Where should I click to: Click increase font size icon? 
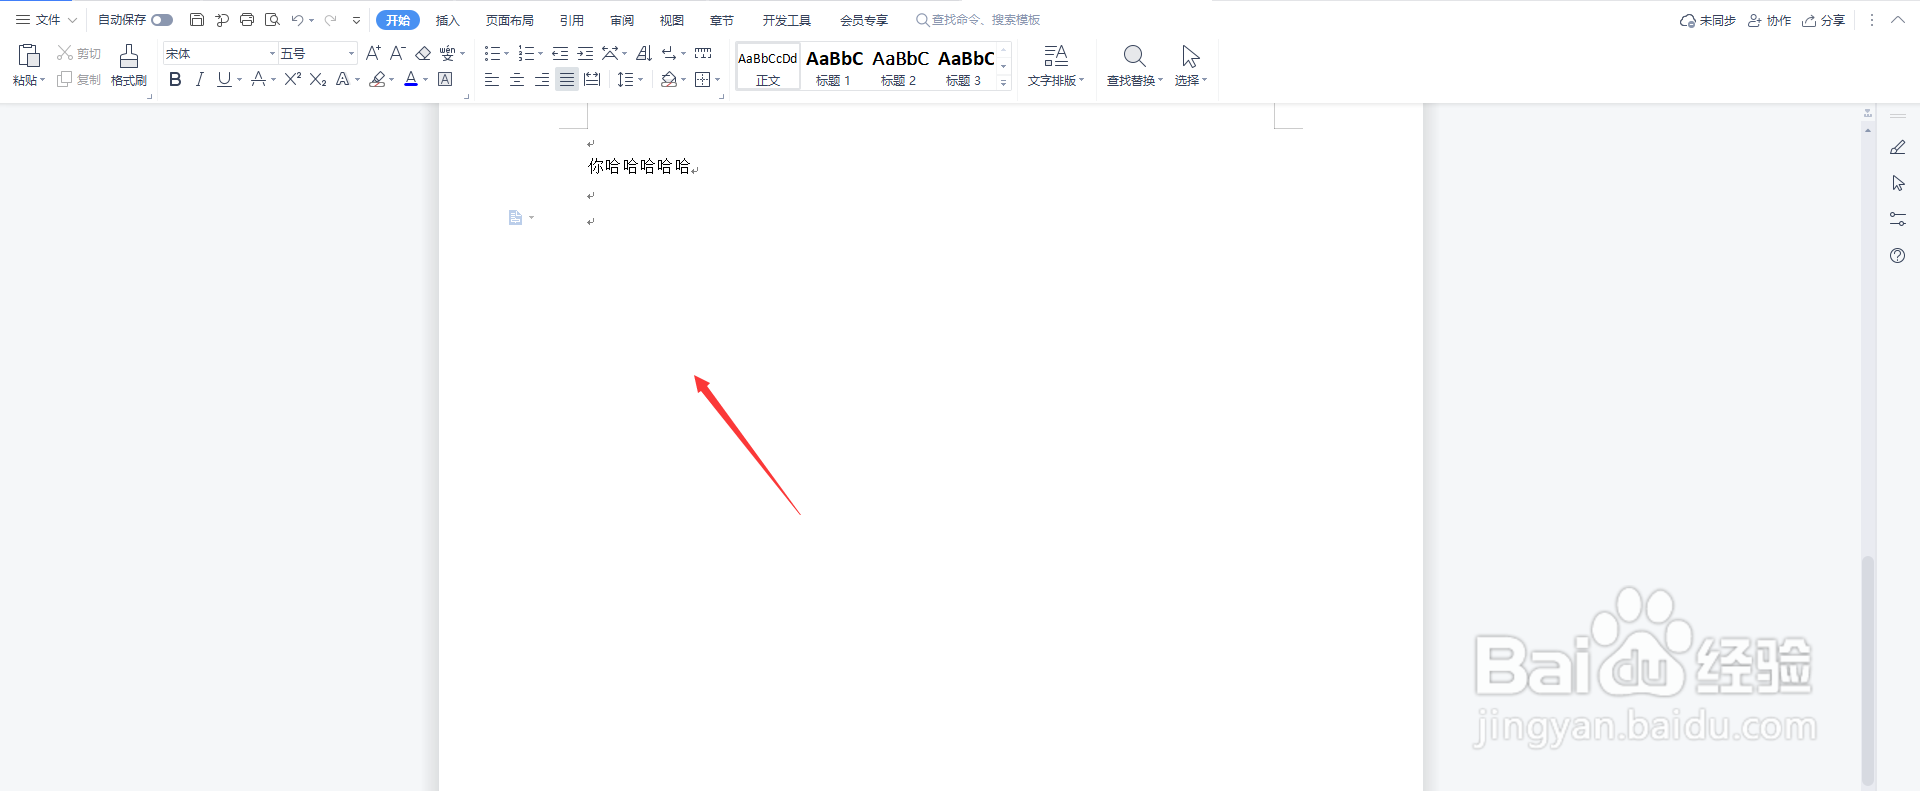(x=373, y=53)
